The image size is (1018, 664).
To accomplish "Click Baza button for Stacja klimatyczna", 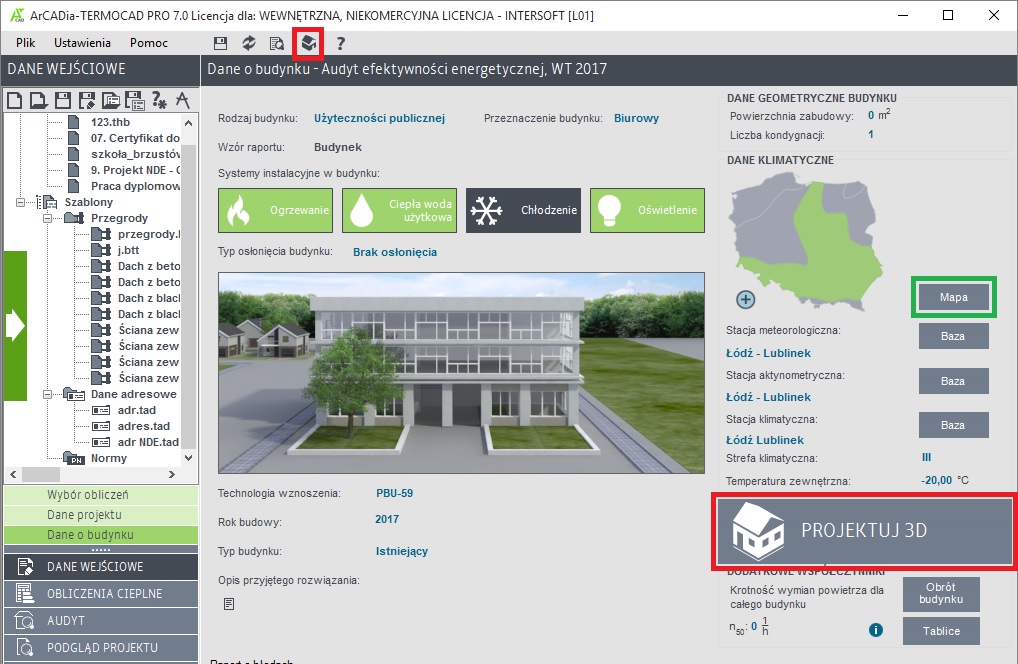I will point(953,425).
